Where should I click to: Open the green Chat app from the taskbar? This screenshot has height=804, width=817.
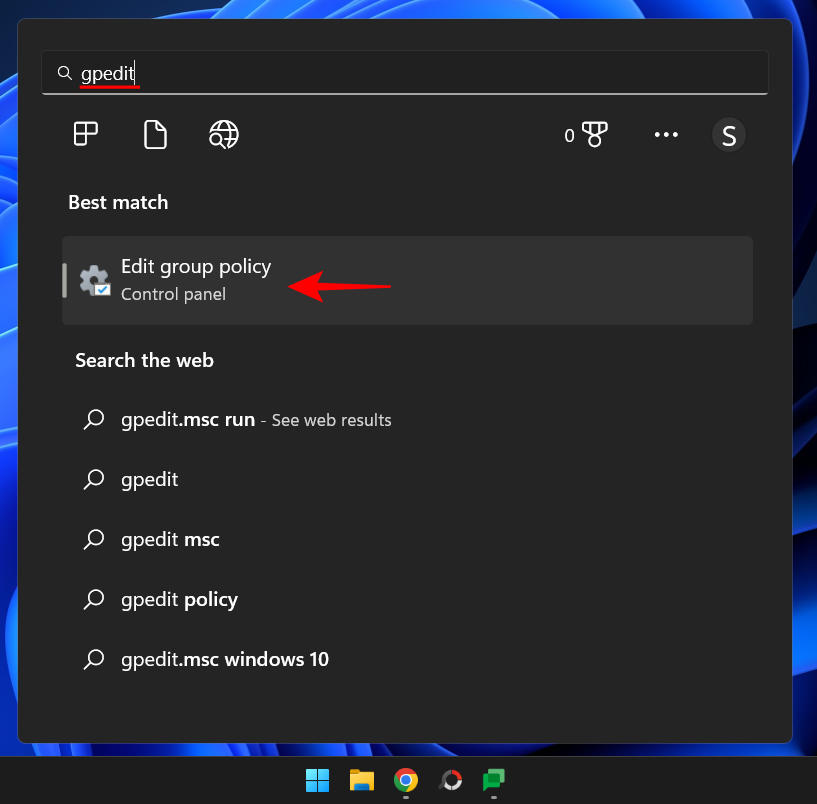coord(492,779)
